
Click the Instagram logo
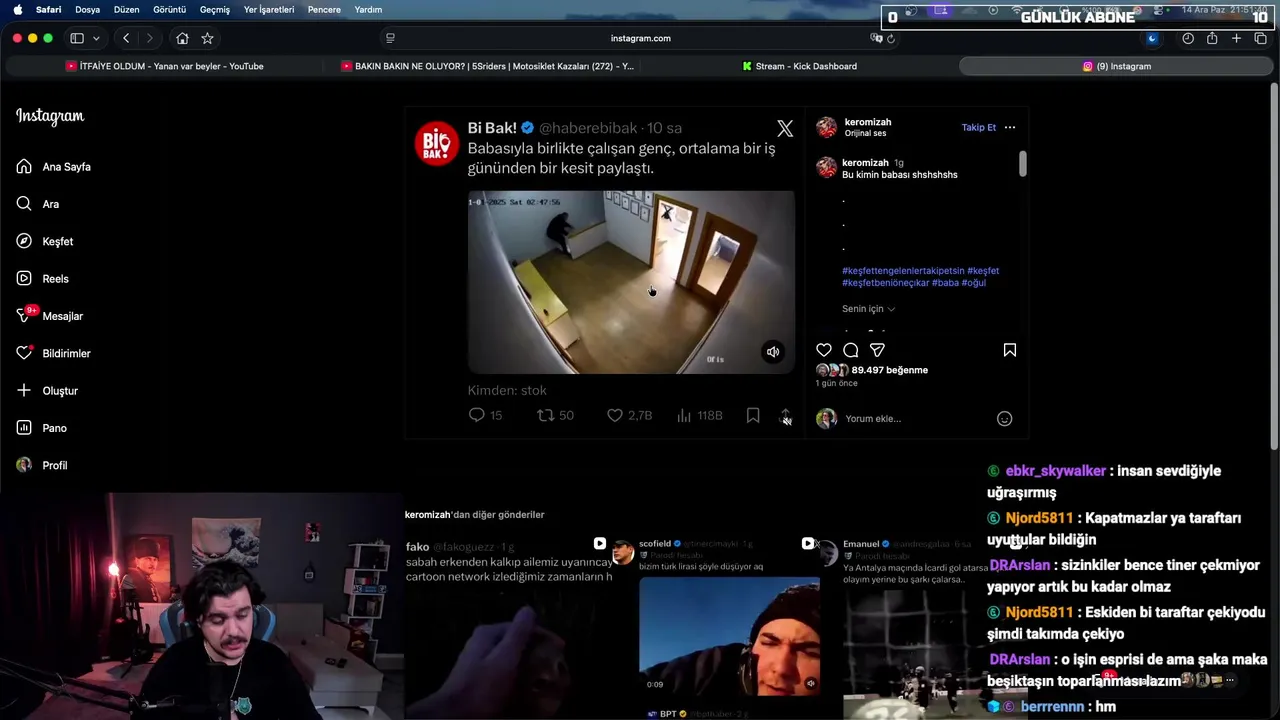(50, 116)
